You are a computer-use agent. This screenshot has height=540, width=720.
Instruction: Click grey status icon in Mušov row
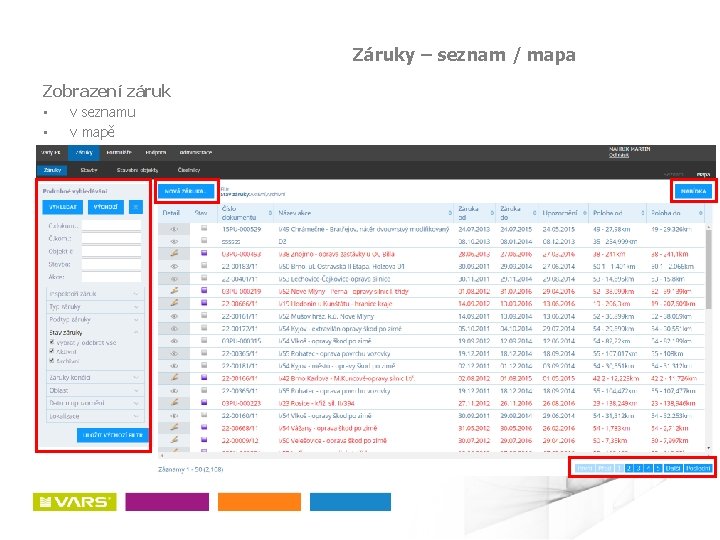click(x=204, y=316)
